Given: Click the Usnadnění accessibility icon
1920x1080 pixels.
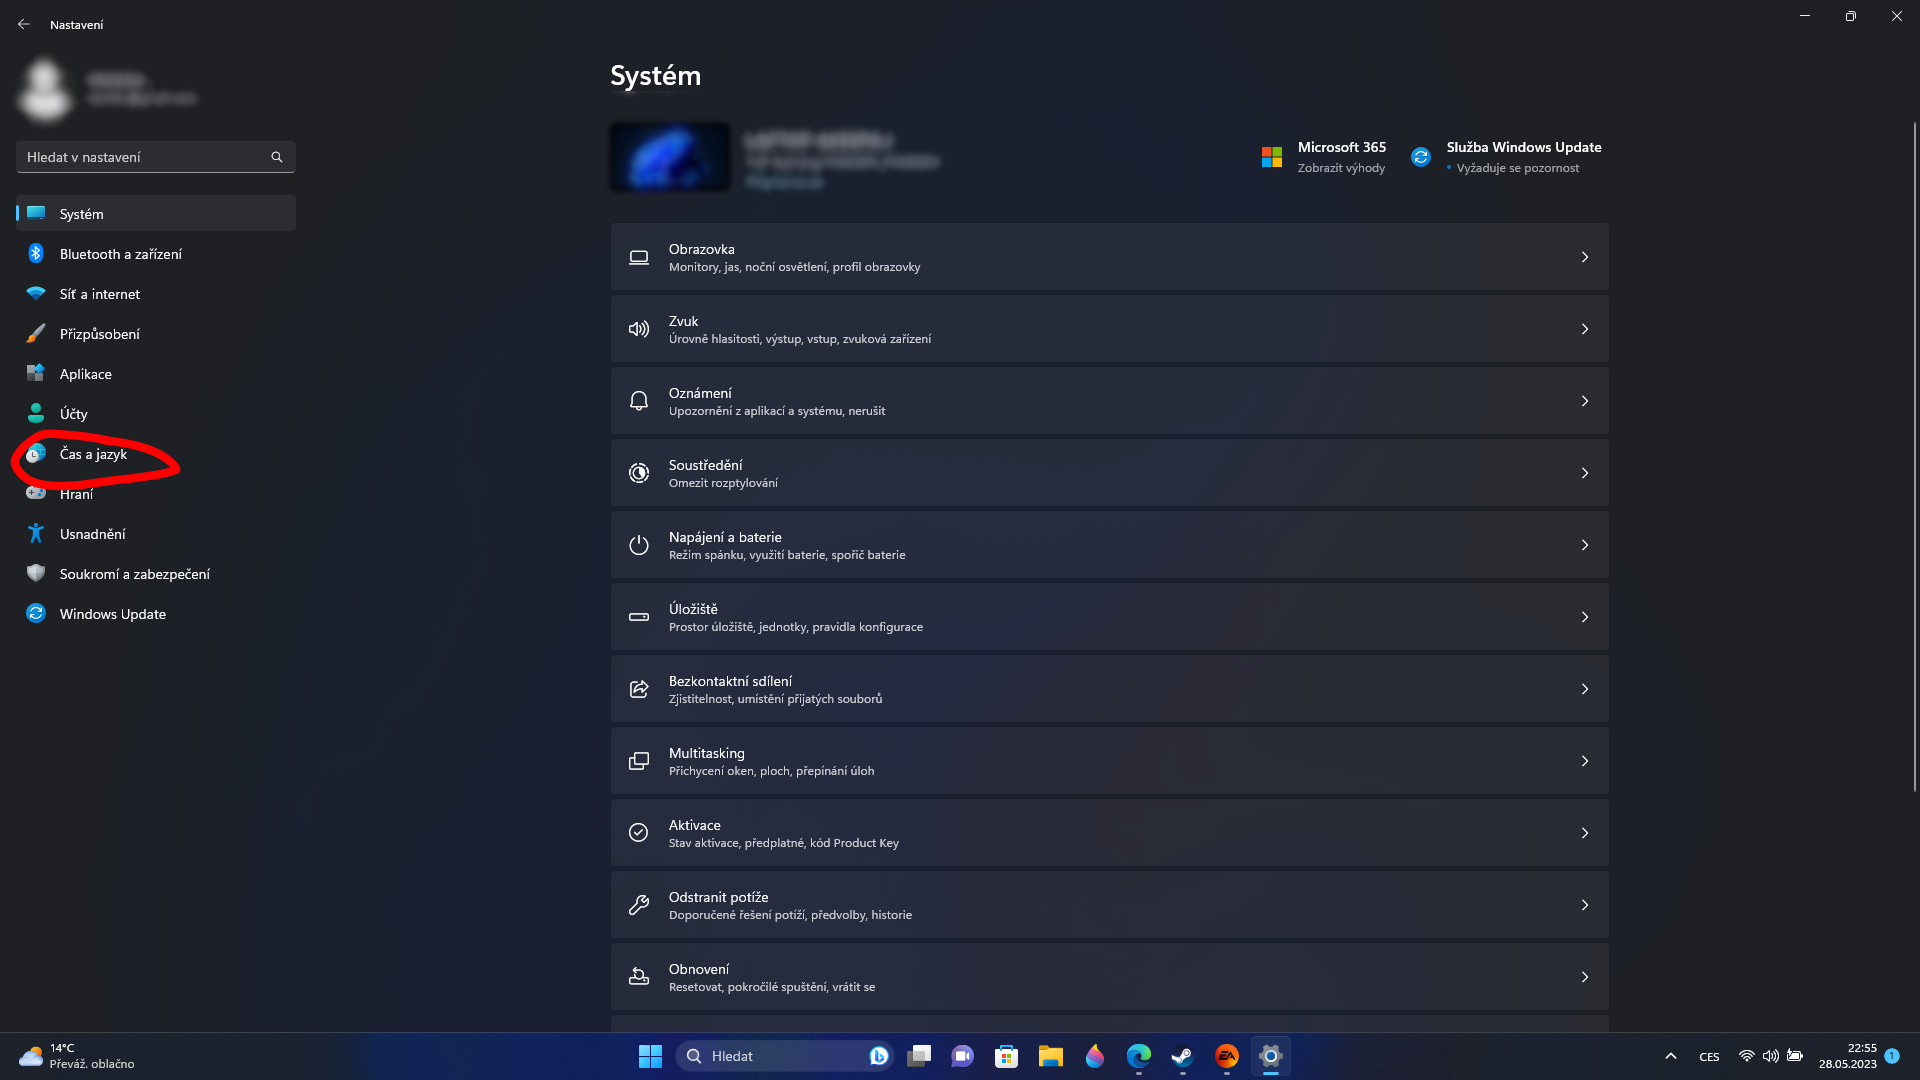Looking at the screenshot, I should pos(36,534).
